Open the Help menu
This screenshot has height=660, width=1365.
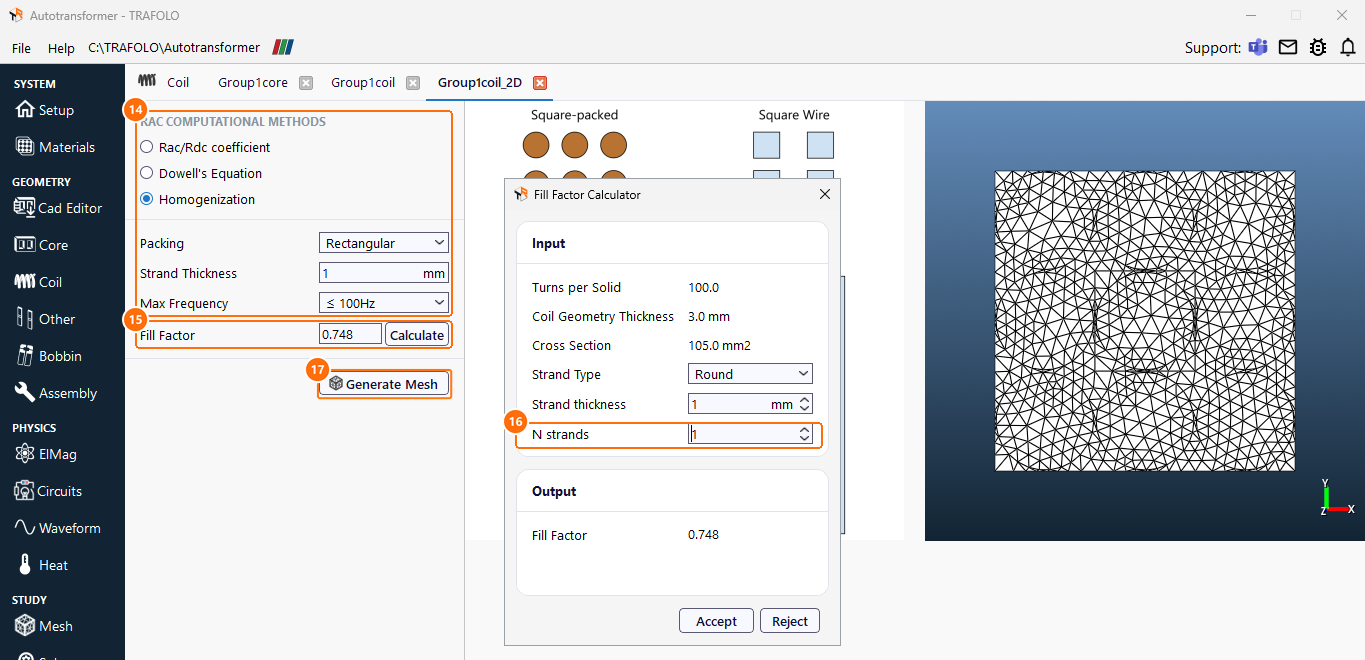[x=61, y=48]
